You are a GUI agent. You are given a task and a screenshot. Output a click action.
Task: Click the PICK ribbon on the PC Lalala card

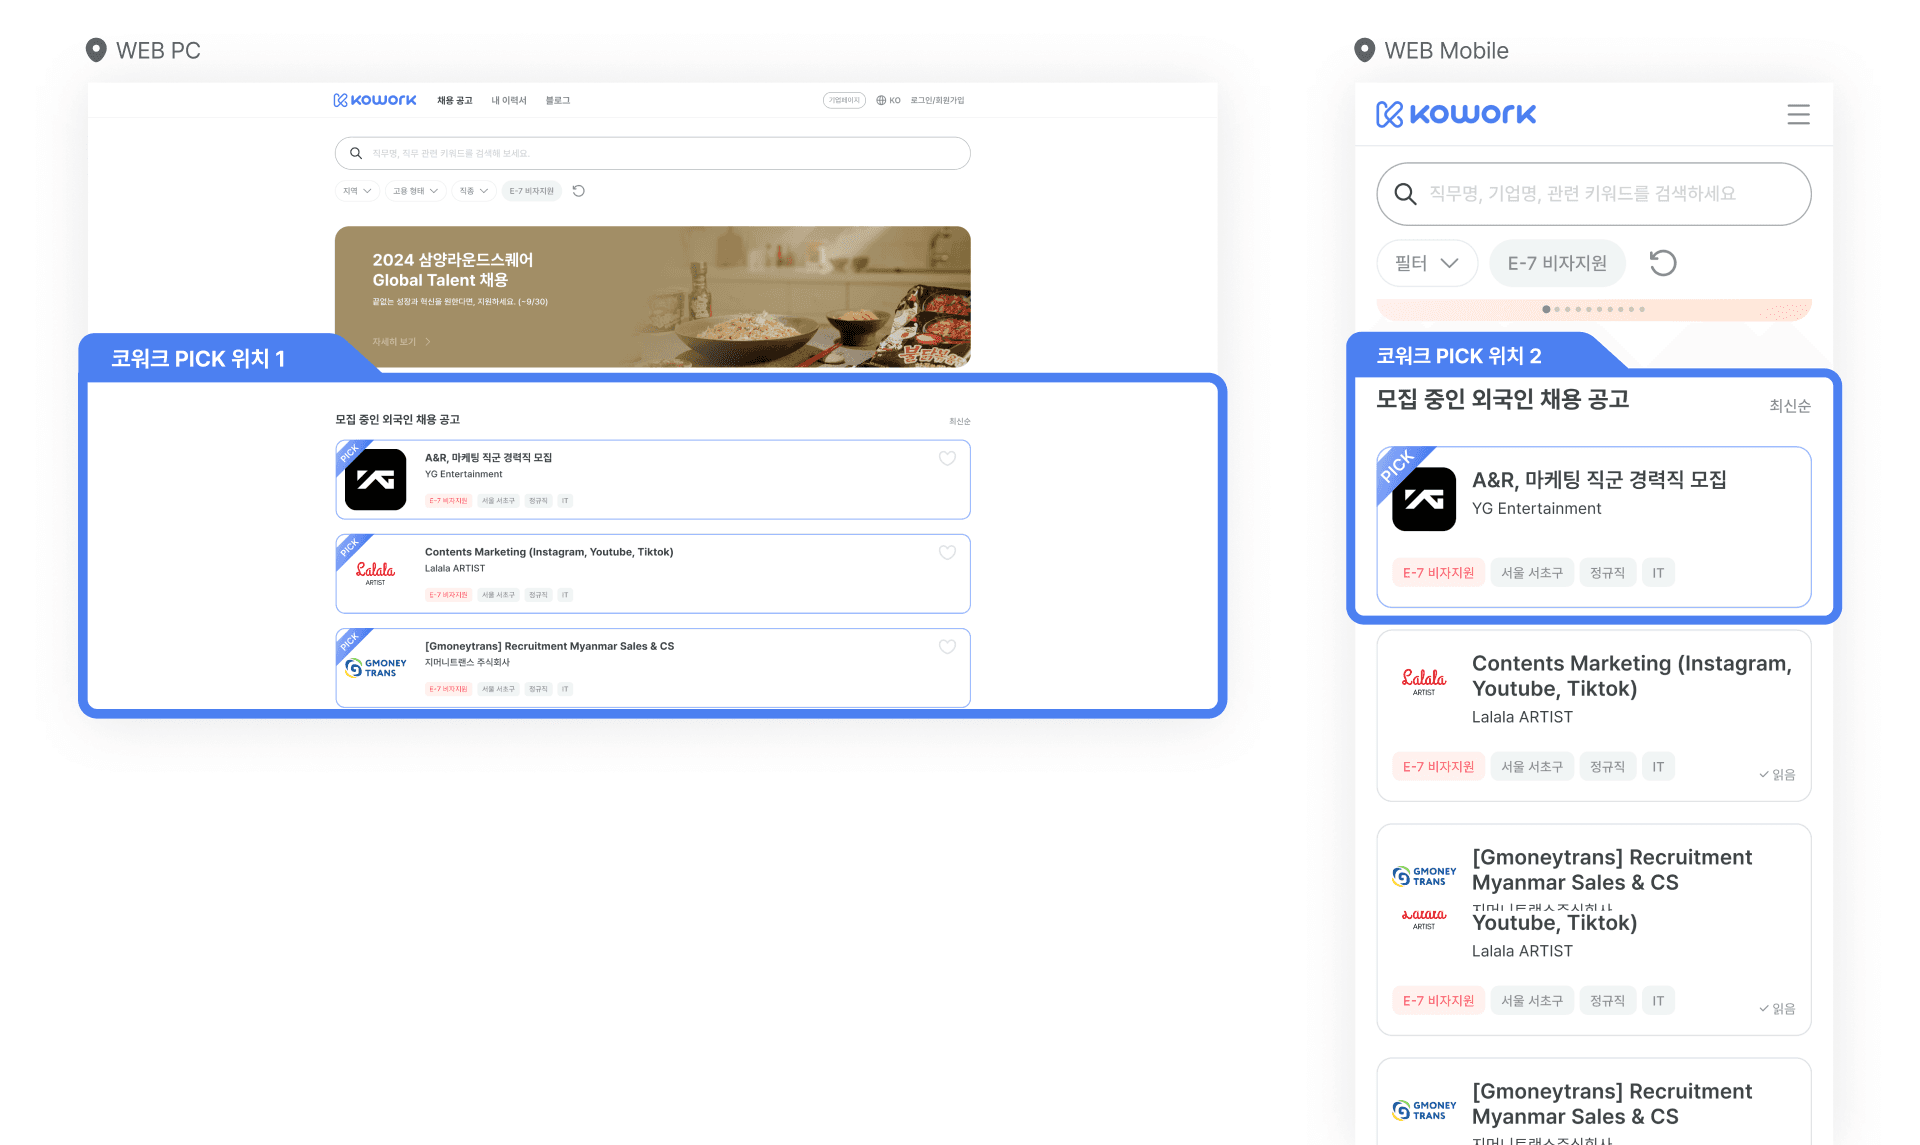click(349, 547)
